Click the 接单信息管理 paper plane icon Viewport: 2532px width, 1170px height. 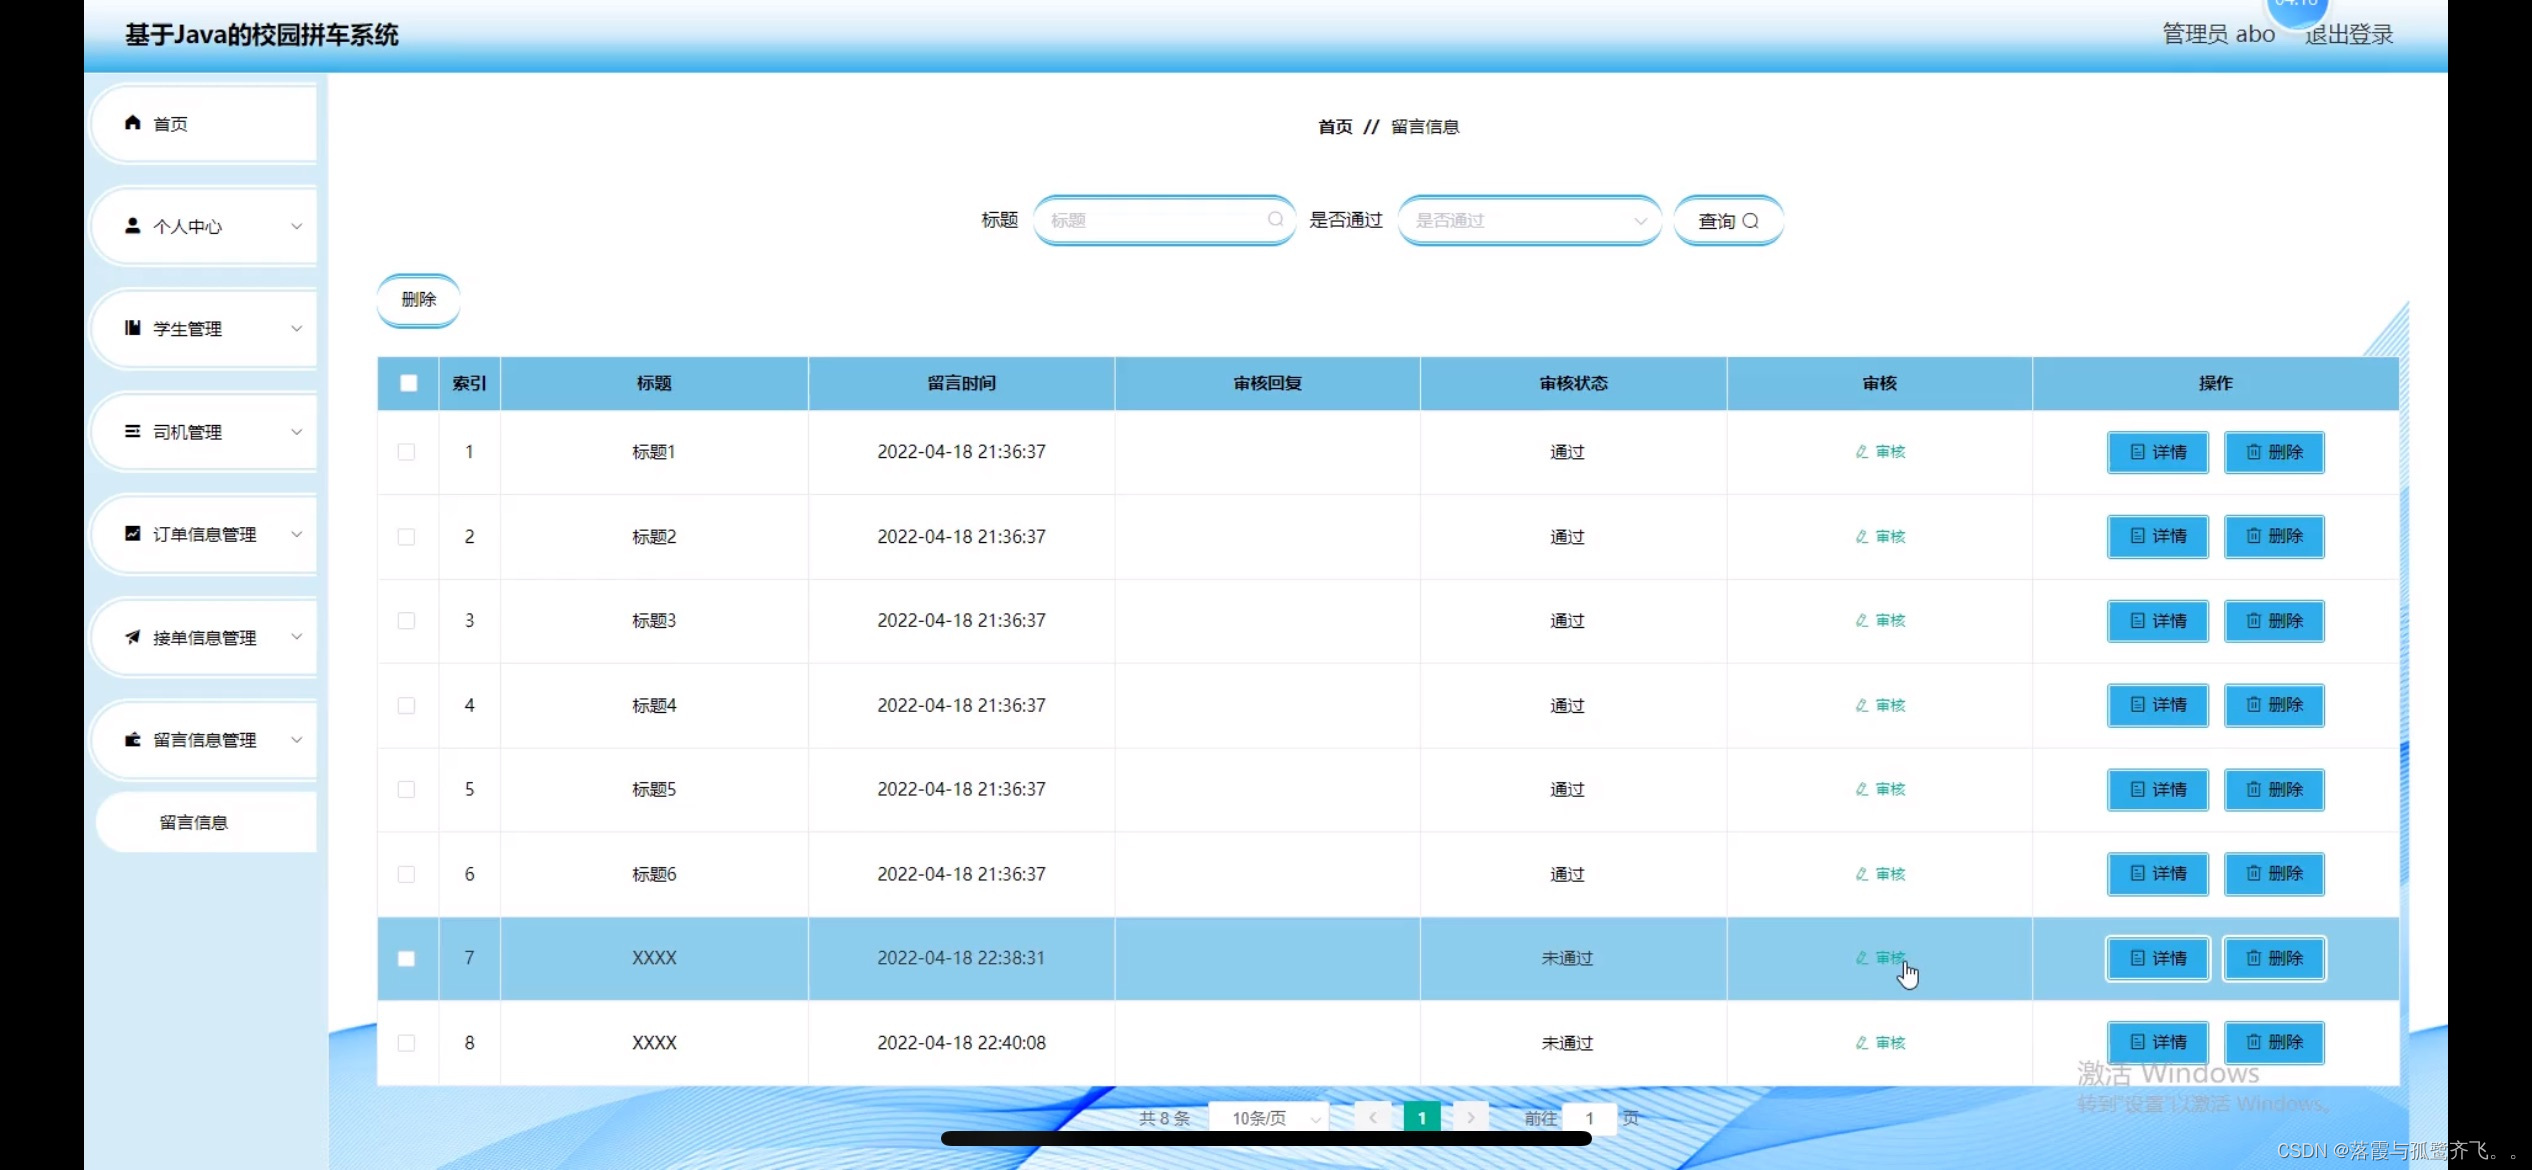pos(132,637)
